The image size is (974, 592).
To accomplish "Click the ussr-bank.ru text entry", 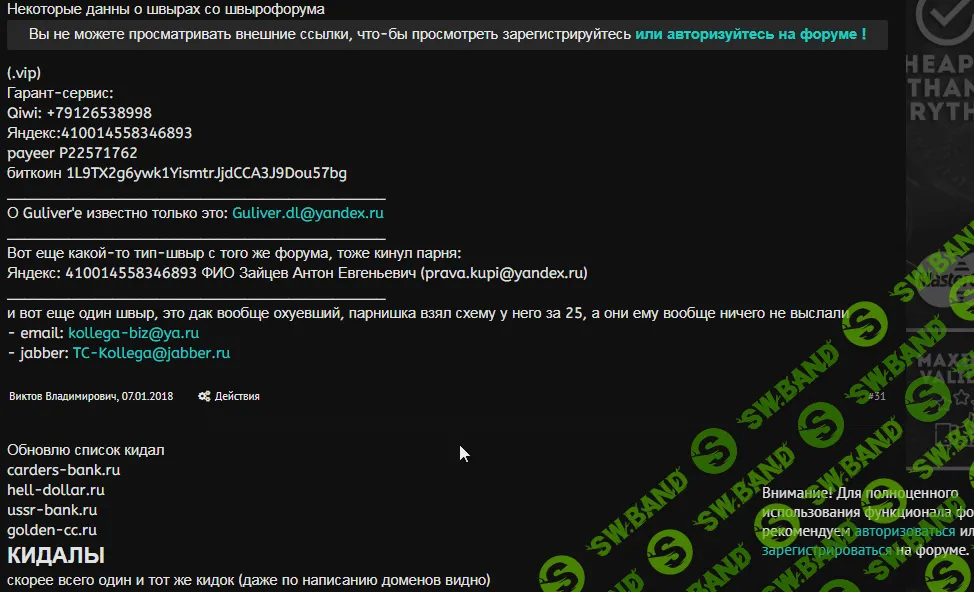I will [x=52, y=510].
